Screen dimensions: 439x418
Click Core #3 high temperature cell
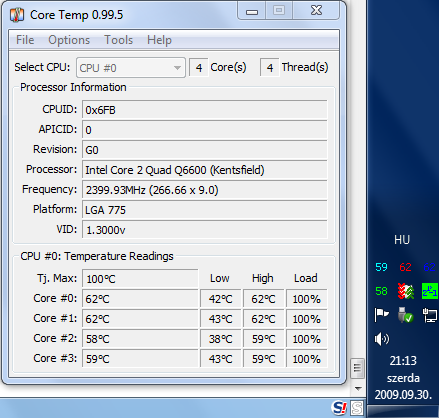pyautogui.click(x=263, y=358)
